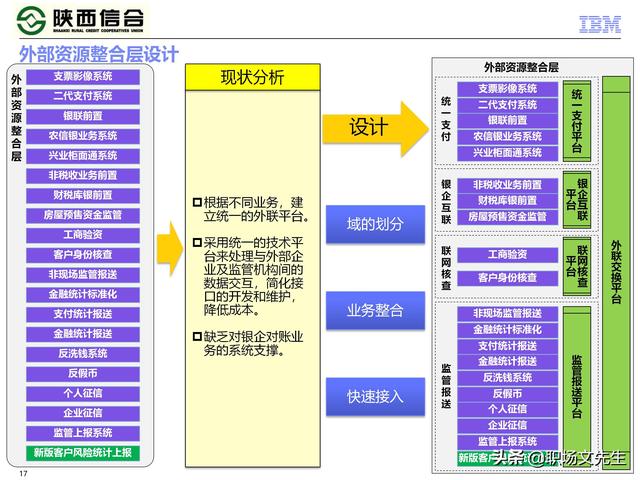Image resolution: width=640 pixels, height=480 pixels.
Task: Select the green 银企互联平台 bar
Action: click(x=576, y=200)
